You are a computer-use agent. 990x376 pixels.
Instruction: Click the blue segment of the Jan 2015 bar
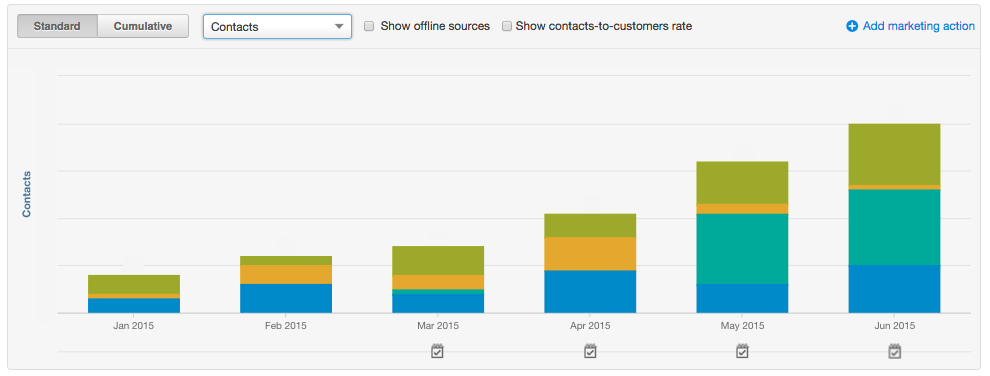point(134,305)
